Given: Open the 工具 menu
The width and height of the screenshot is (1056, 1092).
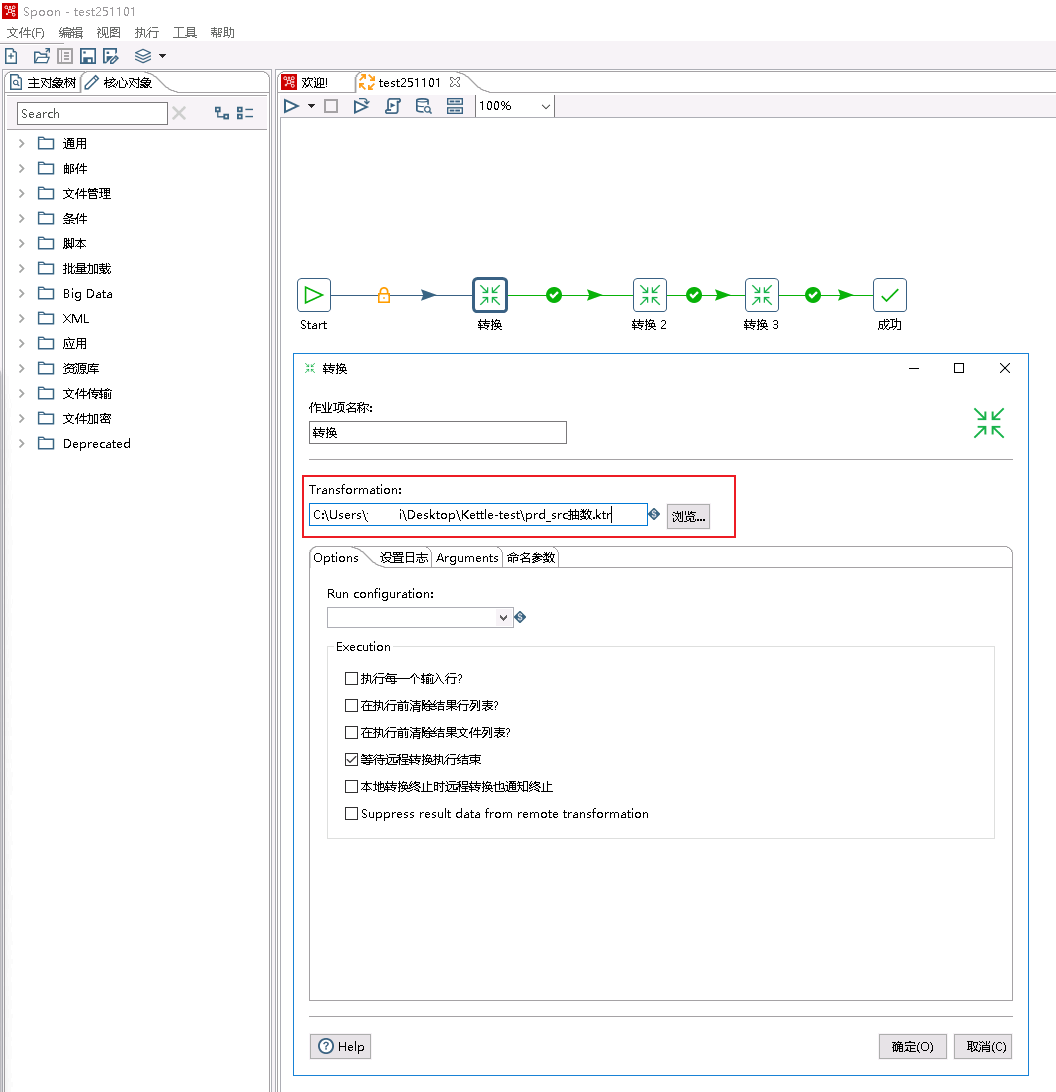Looking at the screenshot, I should [x=185, y=33].
